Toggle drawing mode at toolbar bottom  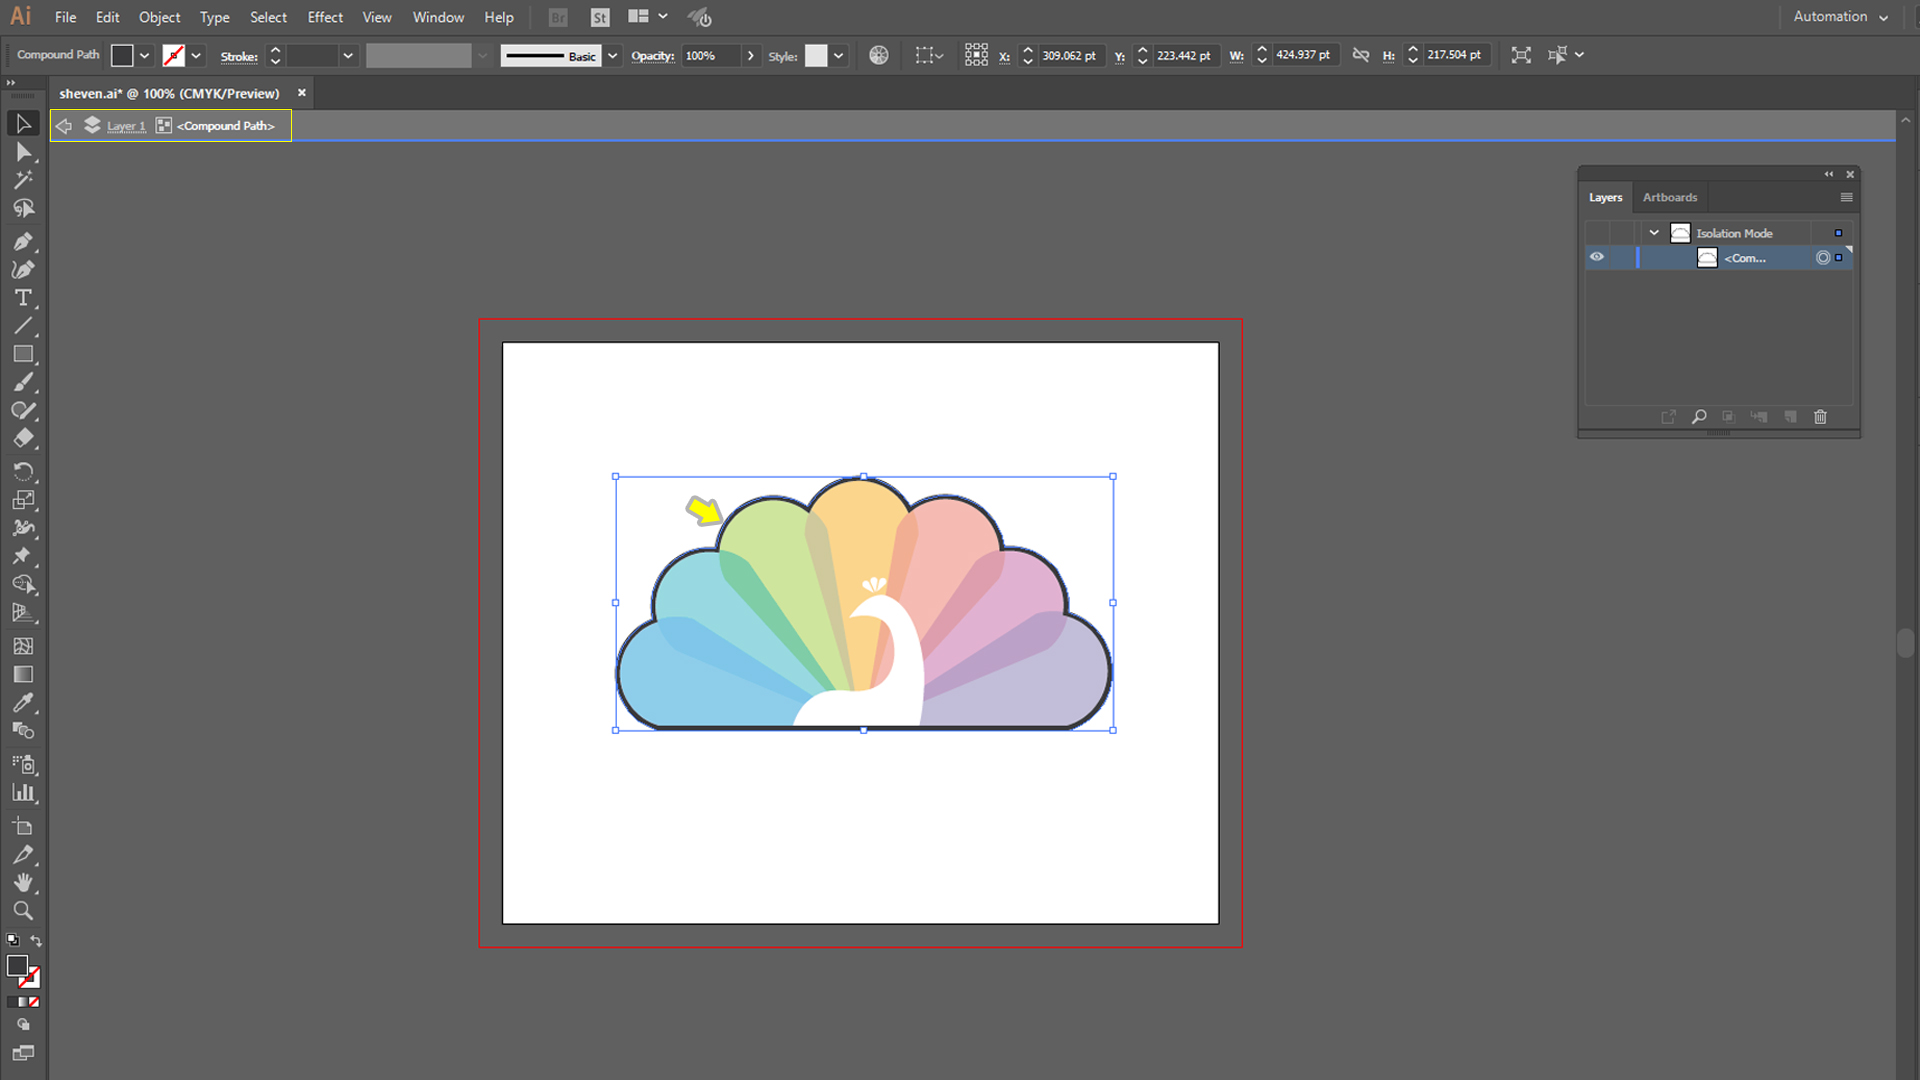(x=23, y=1025)
